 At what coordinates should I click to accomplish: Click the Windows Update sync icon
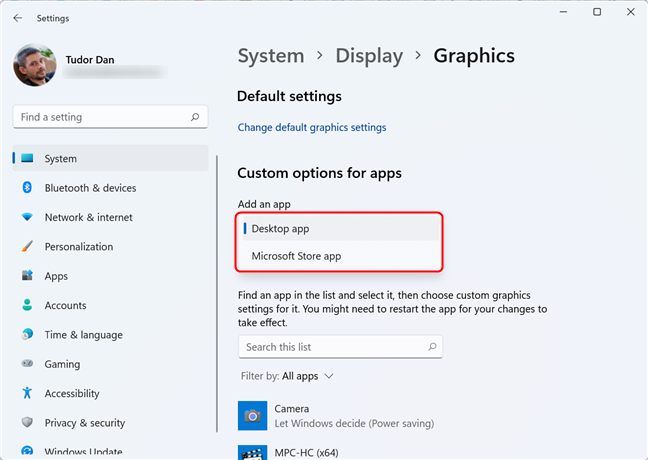(27, 451)
